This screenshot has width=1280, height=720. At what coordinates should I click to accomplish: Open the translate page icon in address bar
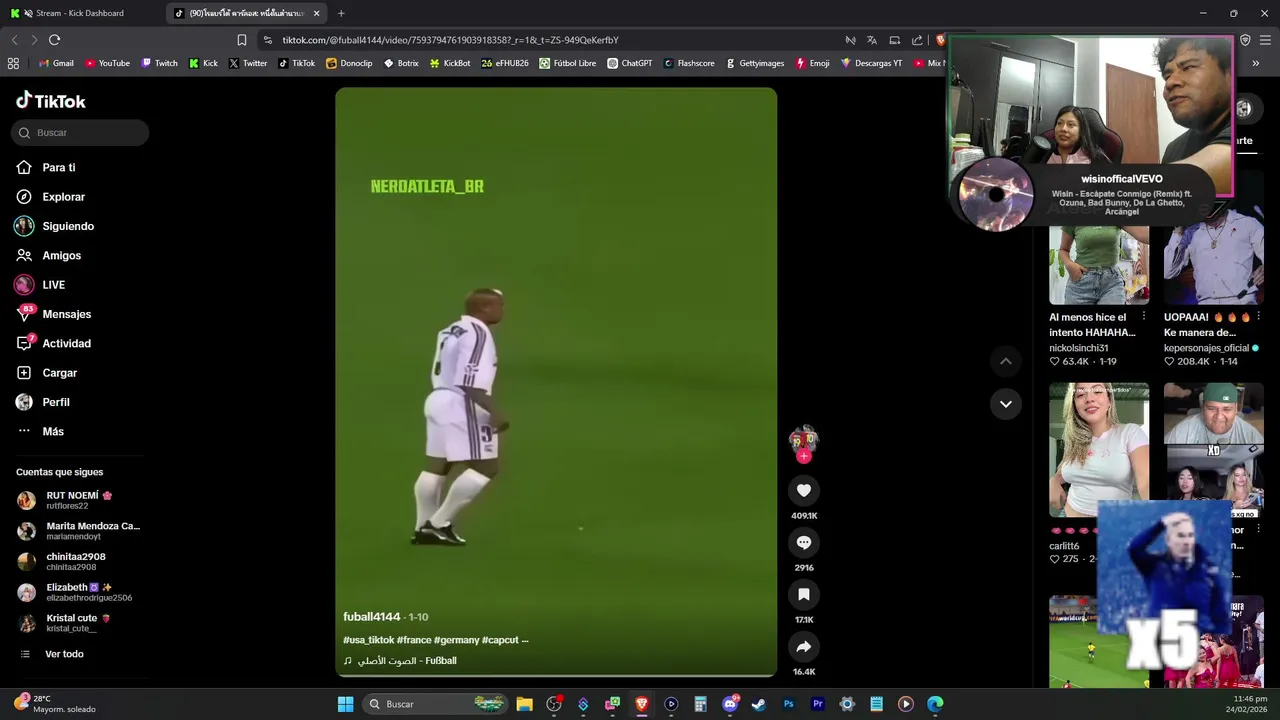(871, 40)
